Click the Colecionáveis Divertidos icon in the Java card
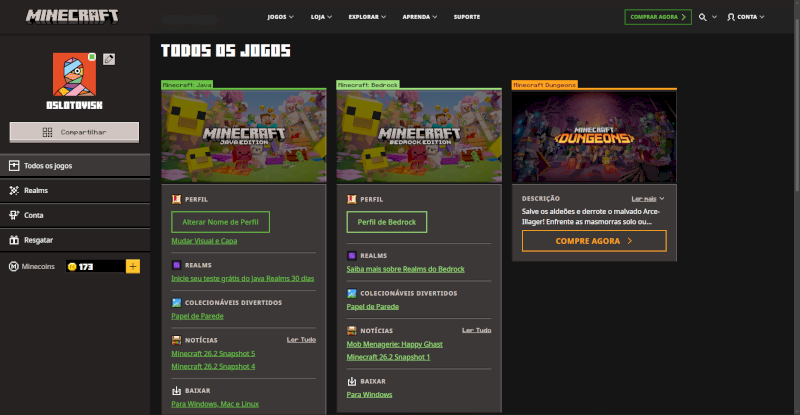800x415 pixels. (x=177, y=303)
